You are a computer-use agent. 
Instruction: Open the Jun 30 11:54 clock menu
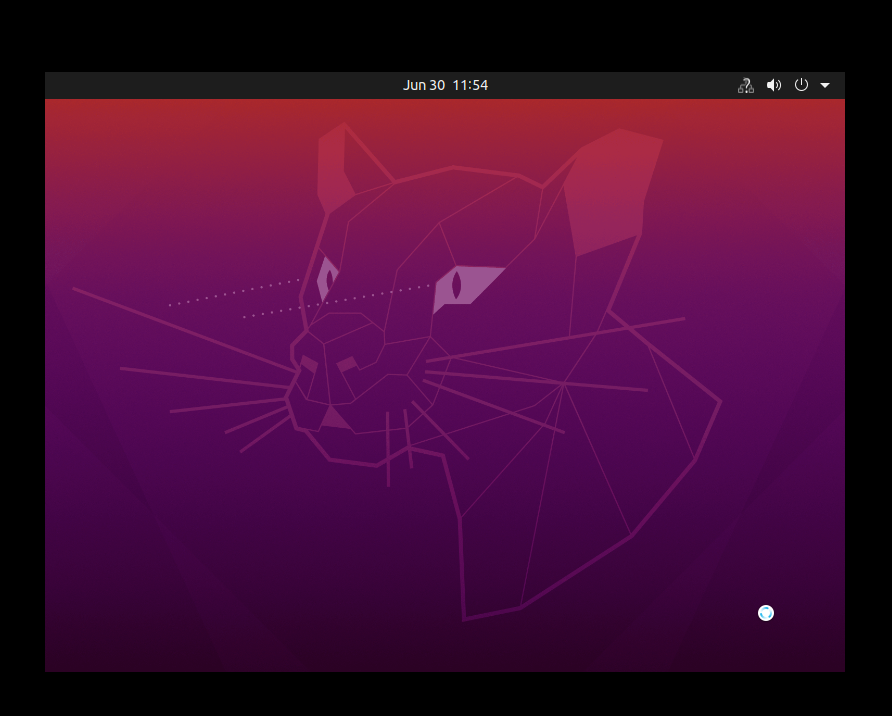pyautogui.click(x=445, y=85)
